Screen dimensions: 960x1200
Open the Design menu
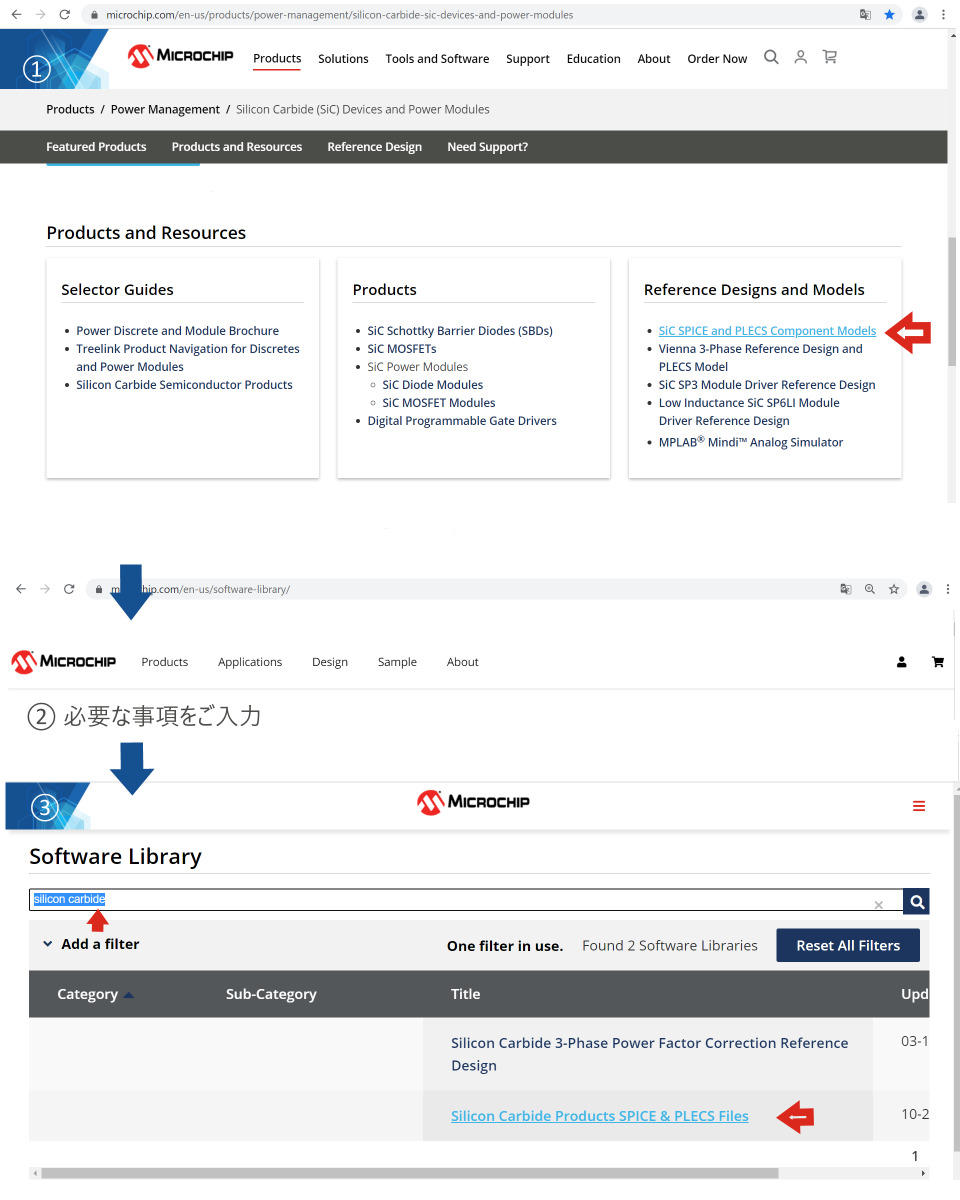pos(330,662)
